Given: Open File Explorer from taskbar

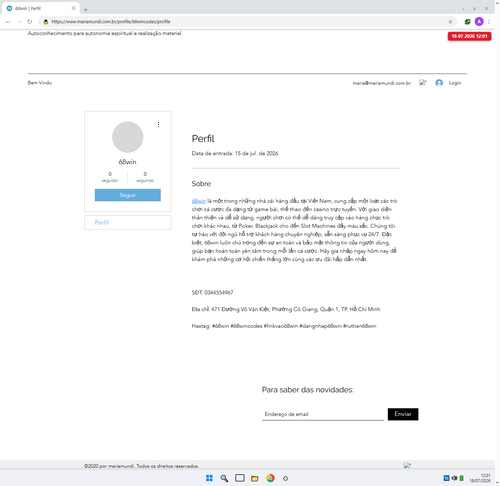Looking at the screenshot, I should click(x=255, y=478).
